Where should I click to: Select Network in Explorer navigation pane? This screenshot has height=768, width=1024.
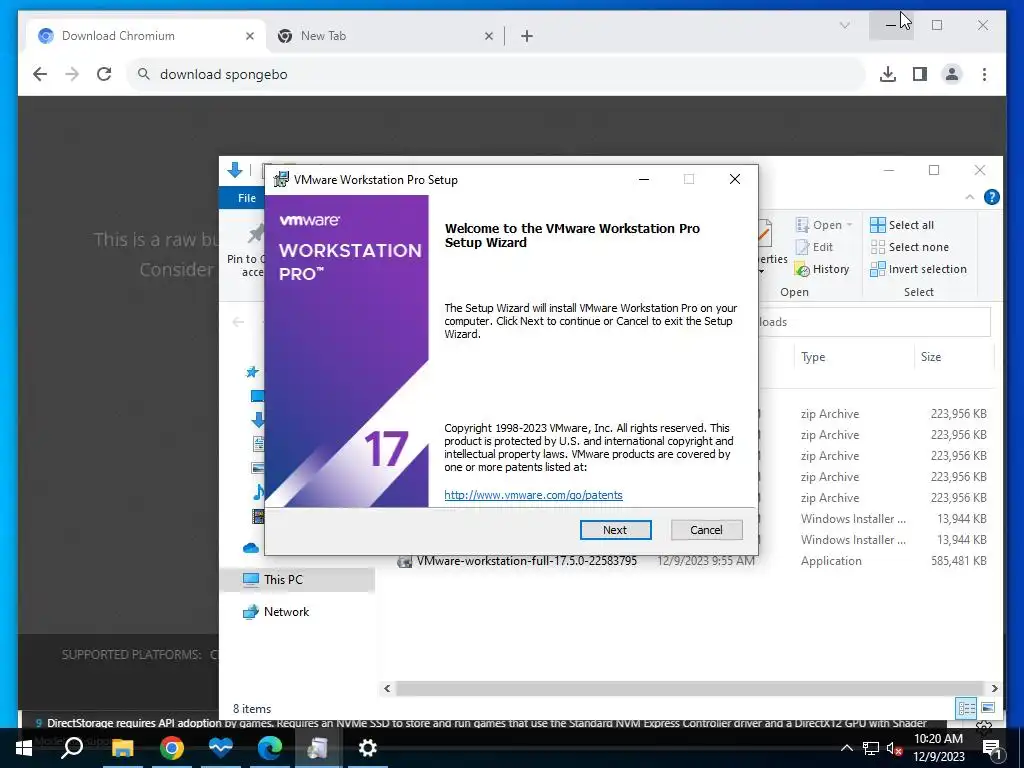point(276,612)
